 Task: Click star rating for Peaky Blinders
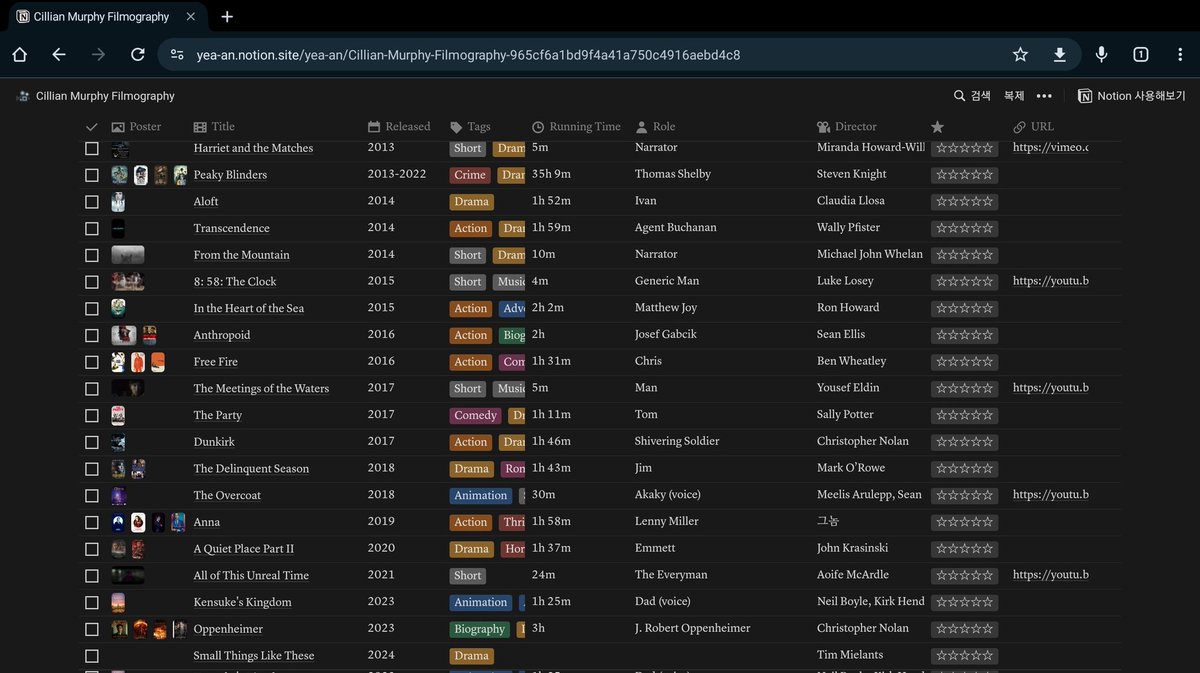(965, 175)
